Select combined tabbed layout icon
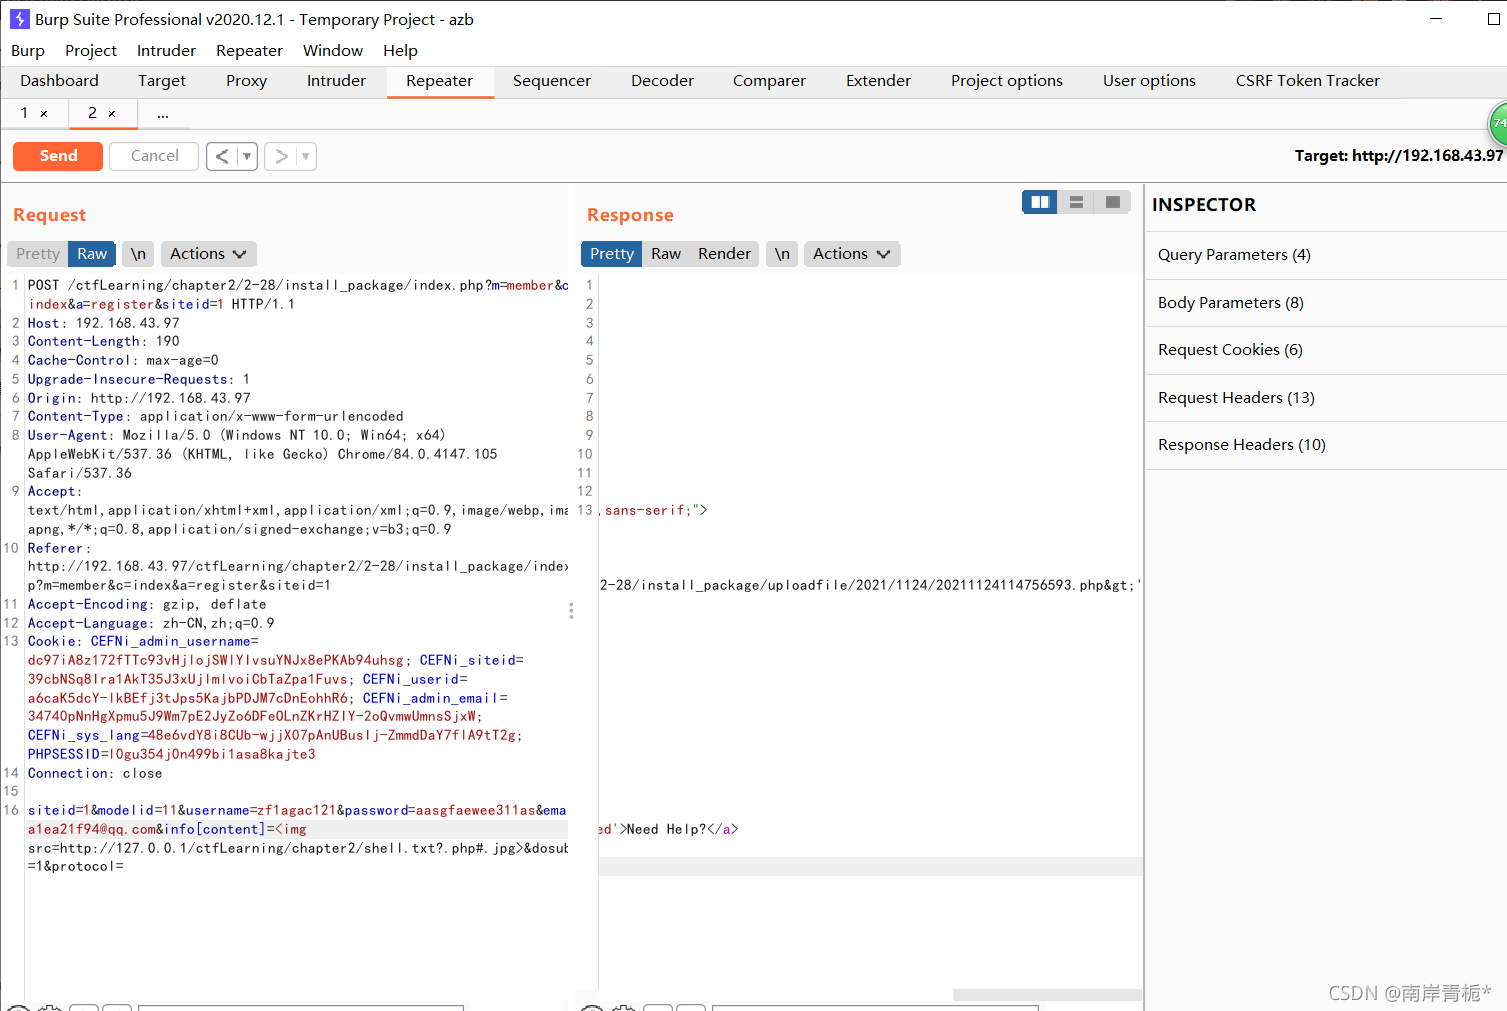Viewport: 1507px width, 1011px height. (1112, 202)
